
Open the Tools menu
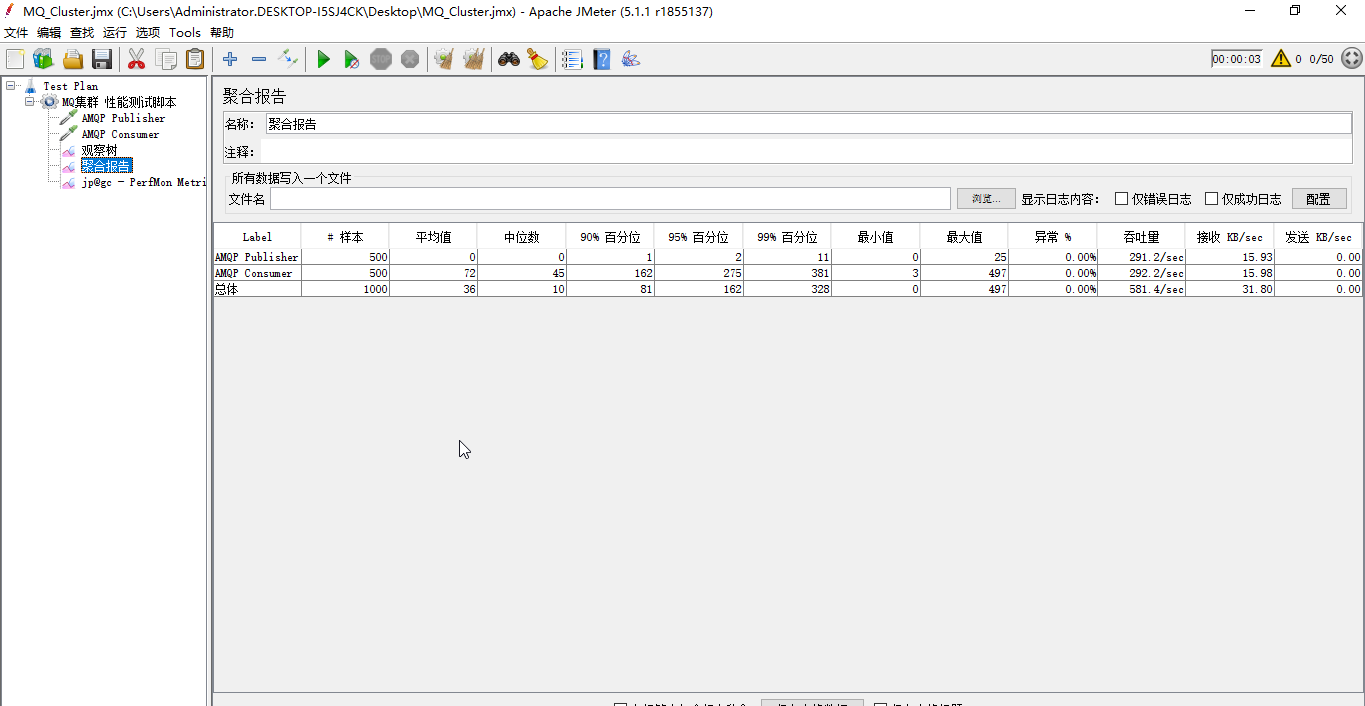(x=185, y=32)
